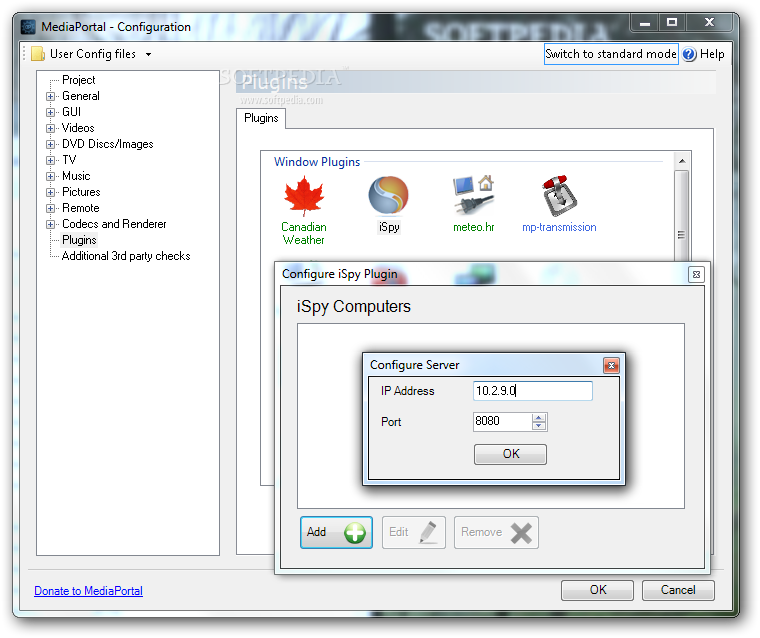This screenshot has width=760, height=638.
Task: Click the blue Help question mark icon
Action: (x=689, y=54)
